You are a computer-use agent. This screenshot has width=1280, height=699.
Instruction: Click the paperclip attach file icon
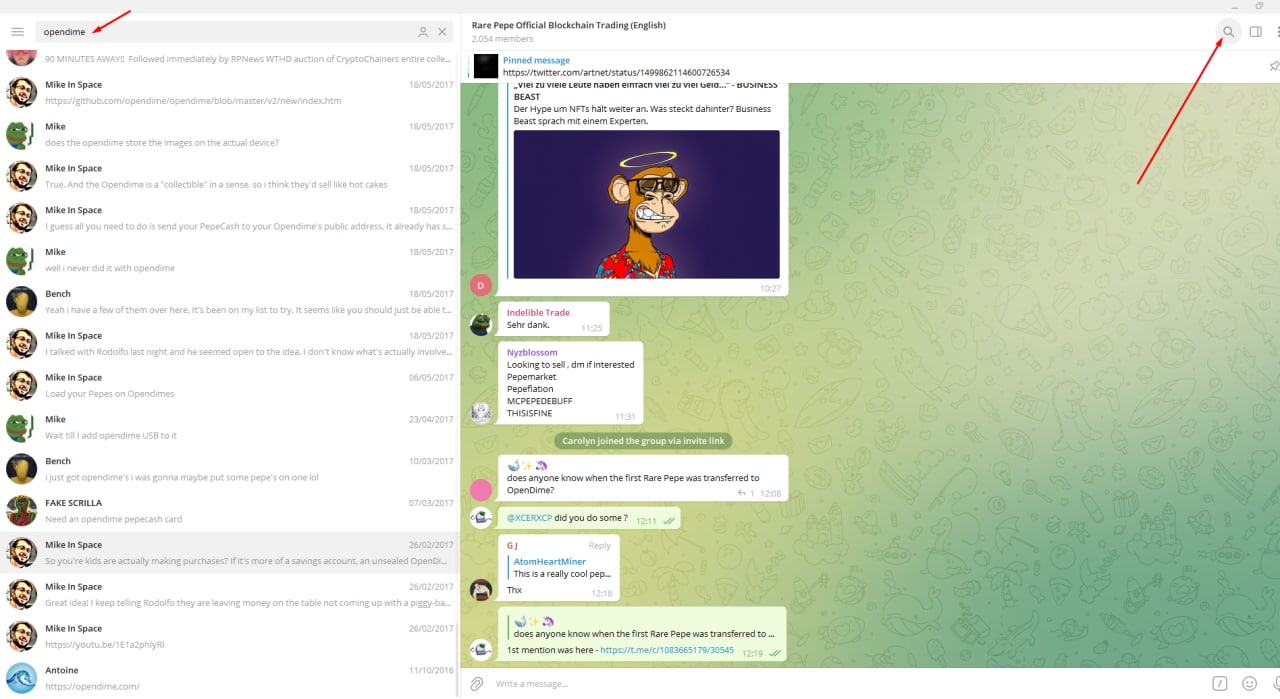[x=477, y=684]
